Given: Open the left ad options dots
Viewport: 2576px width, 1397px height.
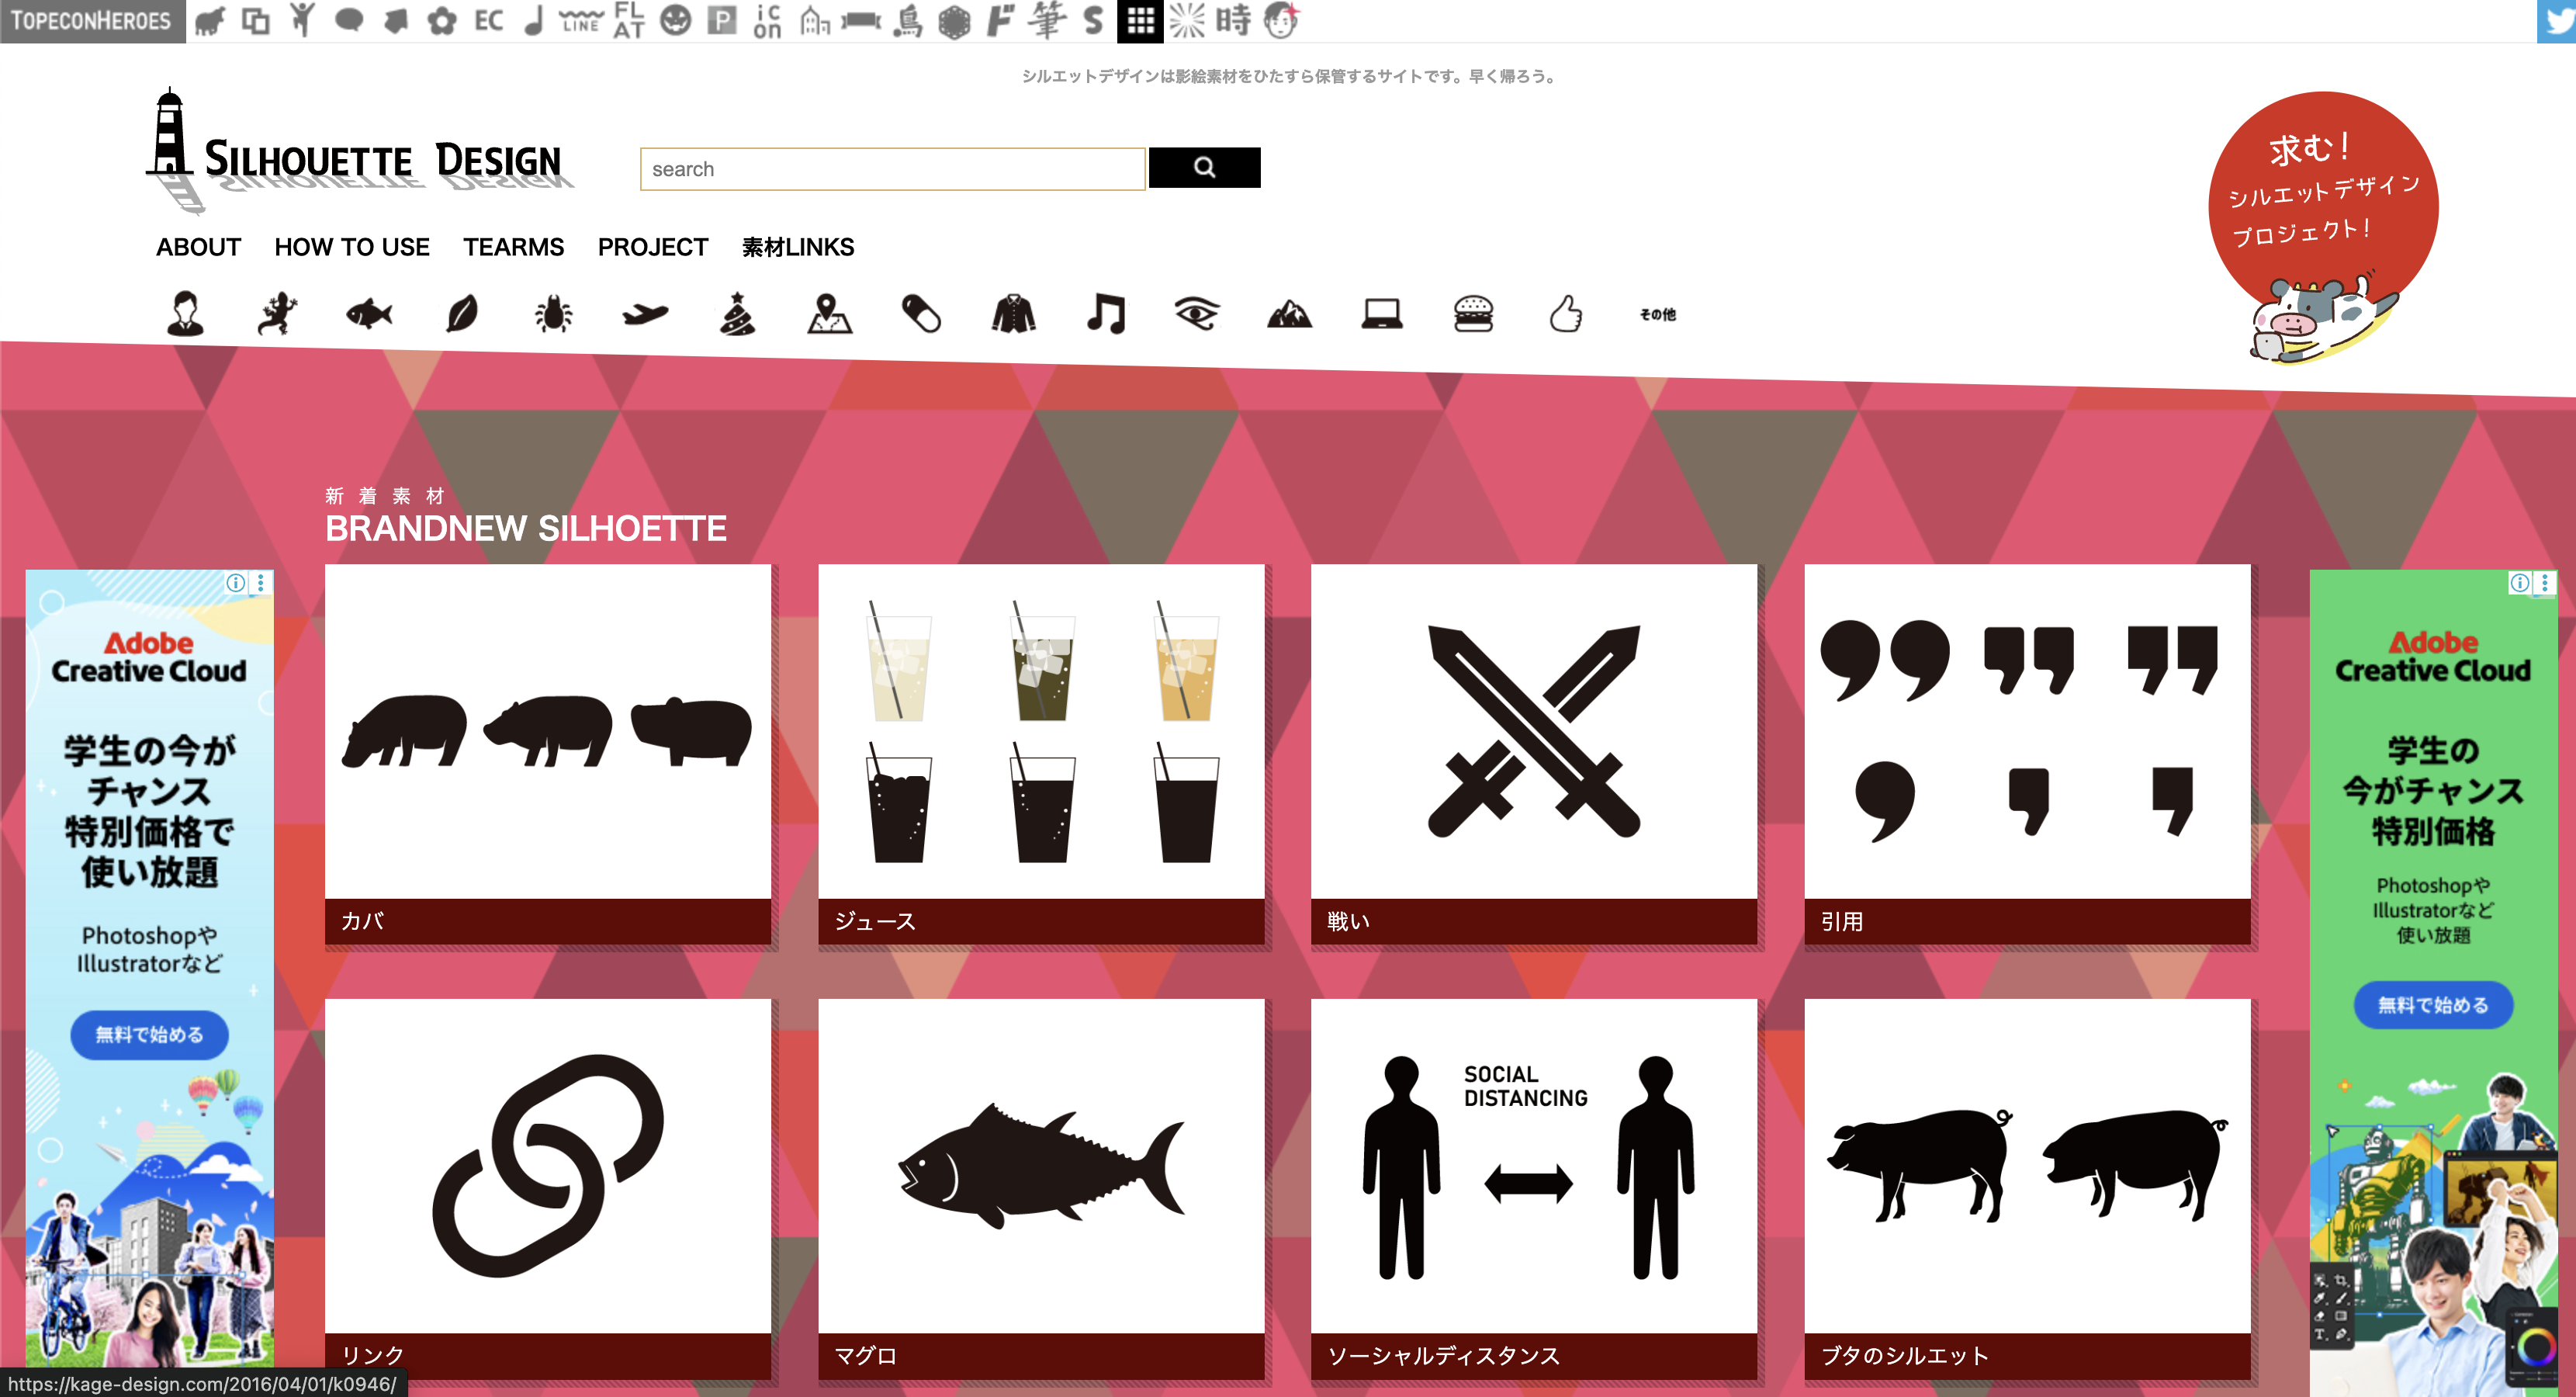Looking at the screenshot, I should 260,582.
